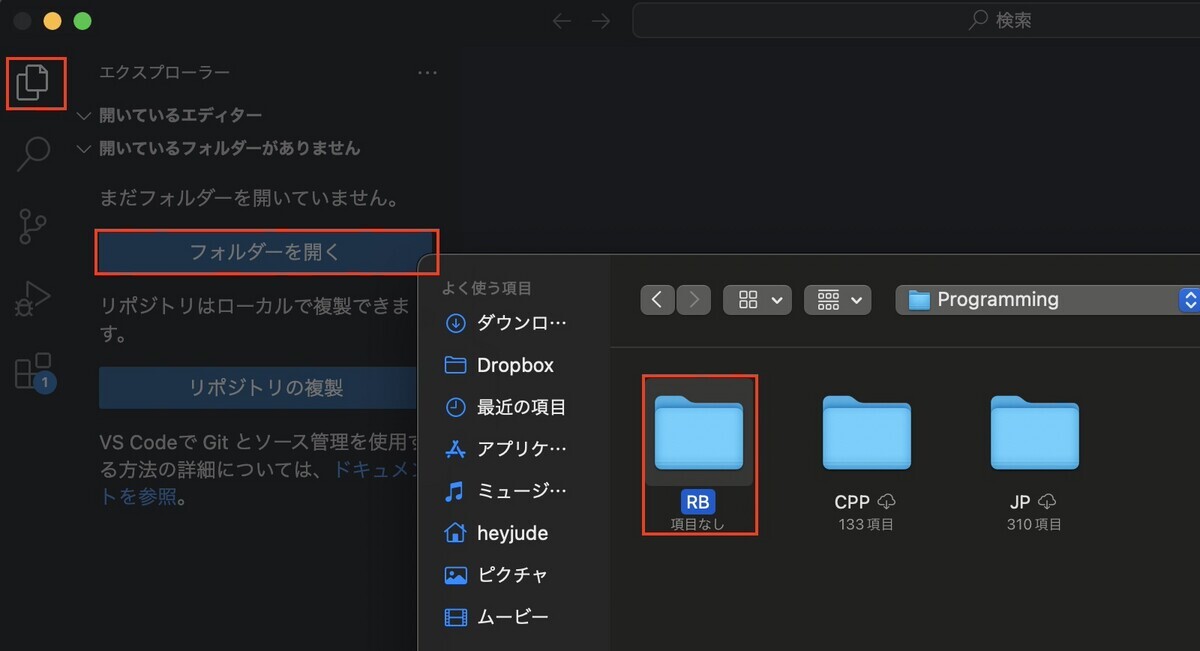The width and height of the screenshot is (1200, 651).
Task: Select the Source Control icon
Action: tap(32, 226)
